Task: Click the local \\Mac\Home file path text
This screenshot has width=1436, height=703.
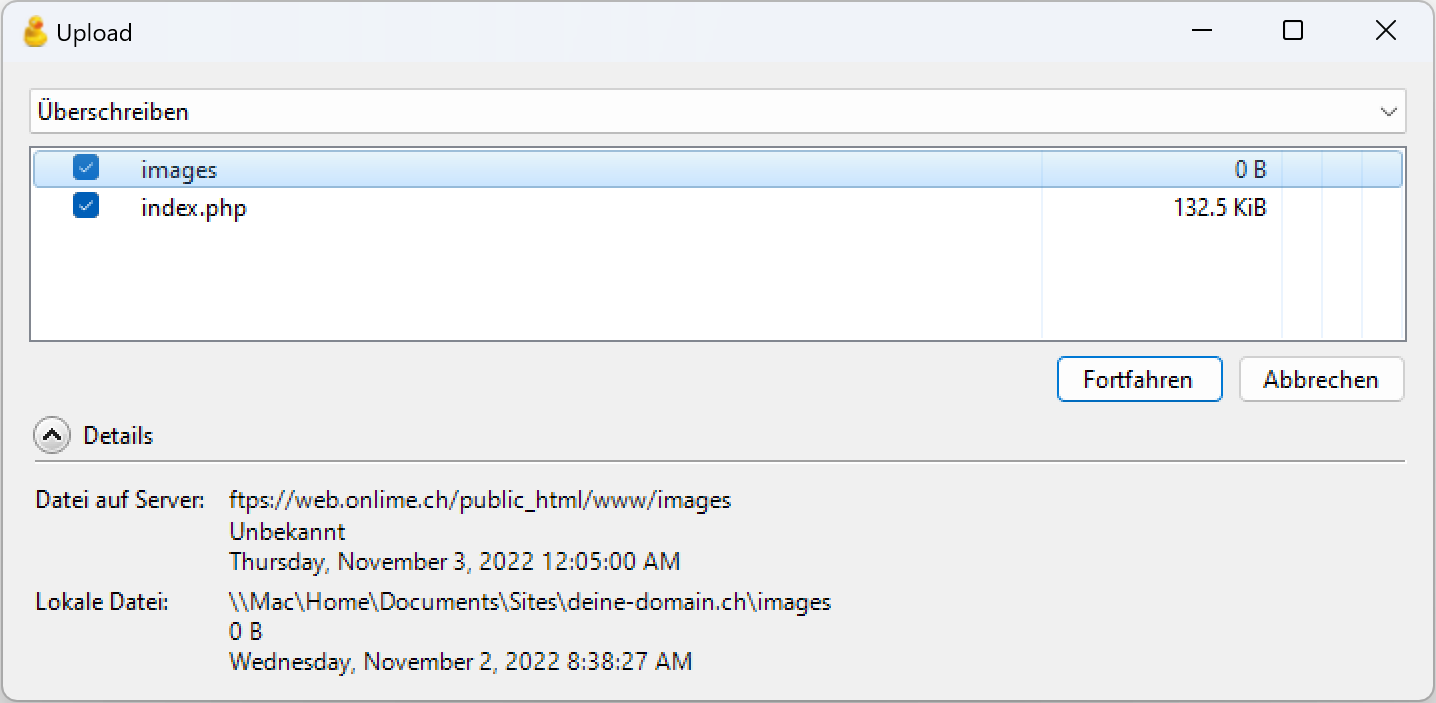Action: coord(530,602)
